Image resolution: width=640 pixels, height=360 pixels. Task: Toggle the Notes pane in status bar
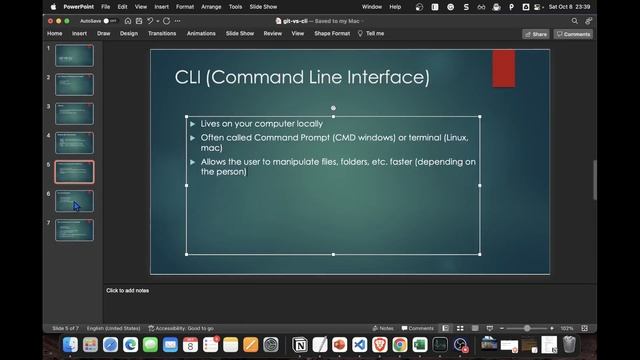click(x=383, y=328)
